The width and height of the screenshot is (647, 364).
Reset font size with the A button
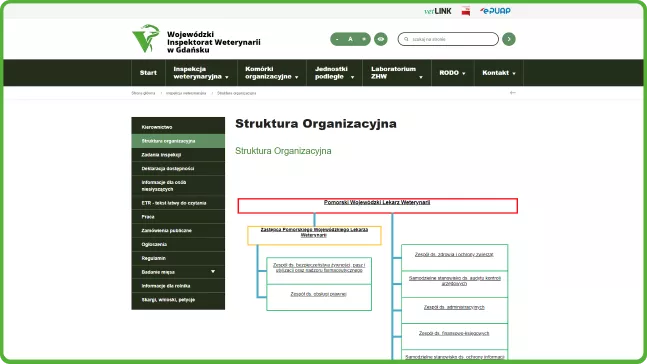point(350,39)
